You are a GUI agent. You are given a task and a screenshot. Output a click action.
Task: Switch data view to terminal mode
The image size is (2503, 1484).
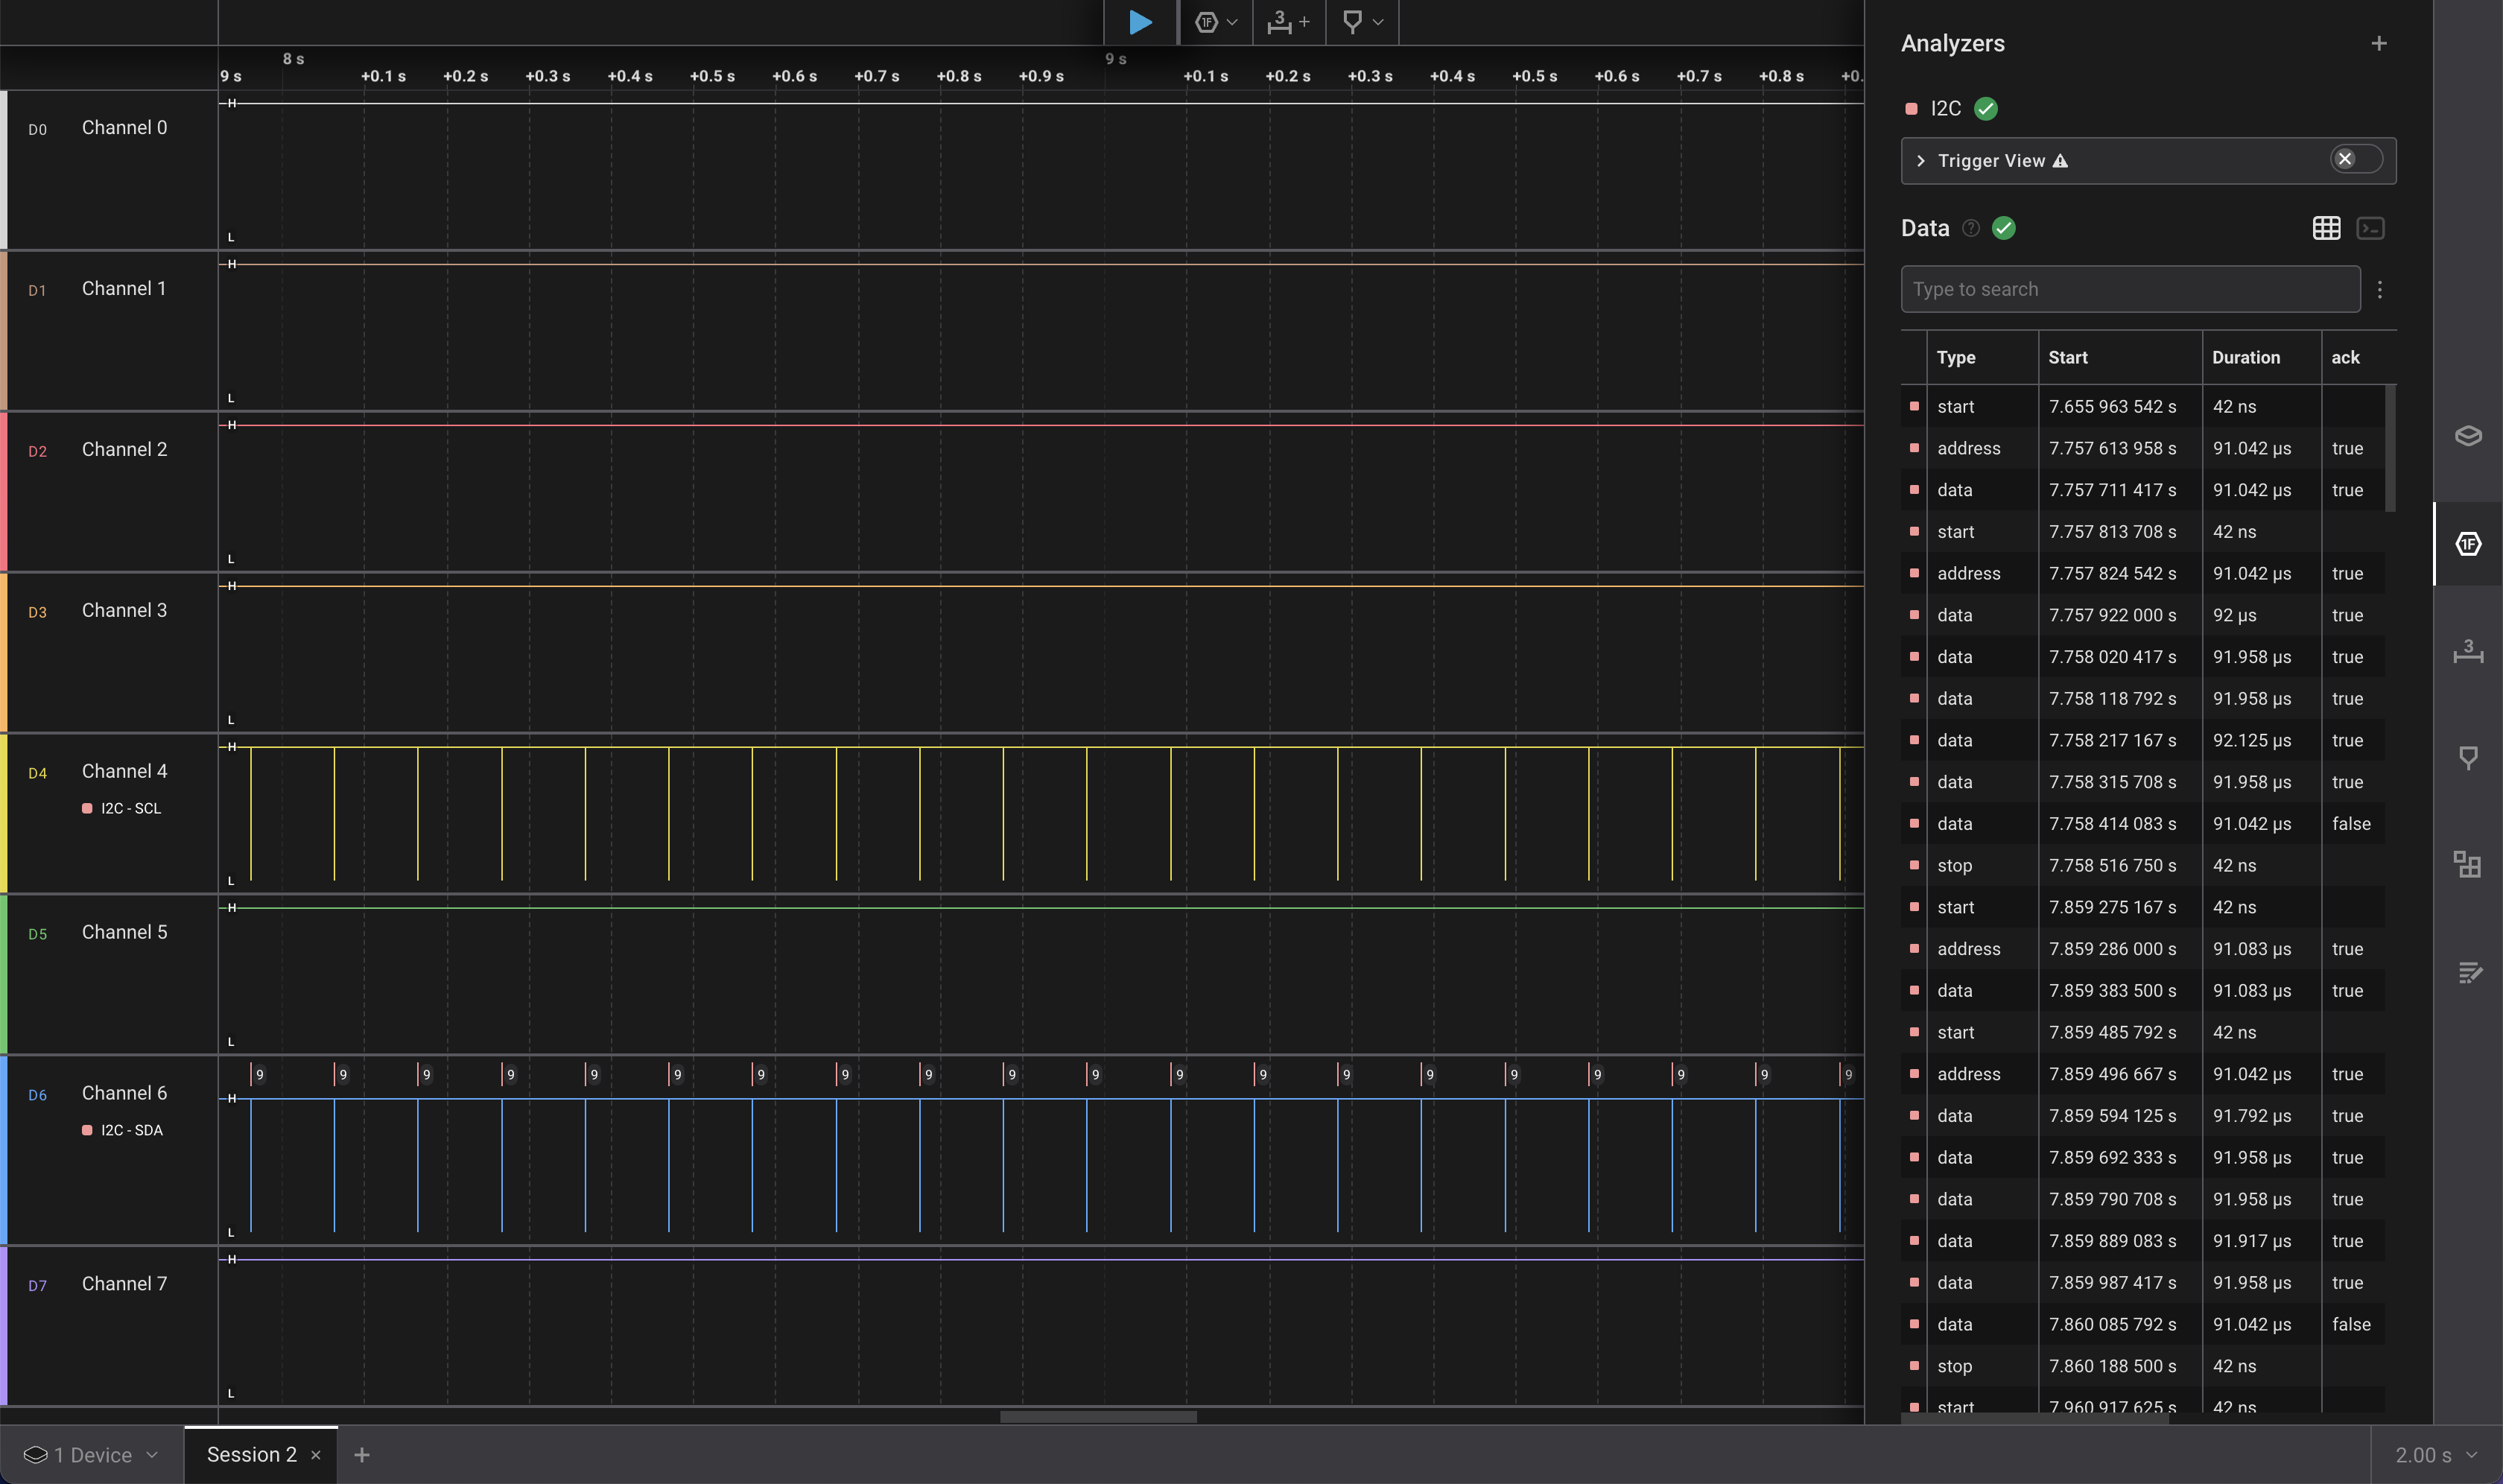[x=2370, y=229]
